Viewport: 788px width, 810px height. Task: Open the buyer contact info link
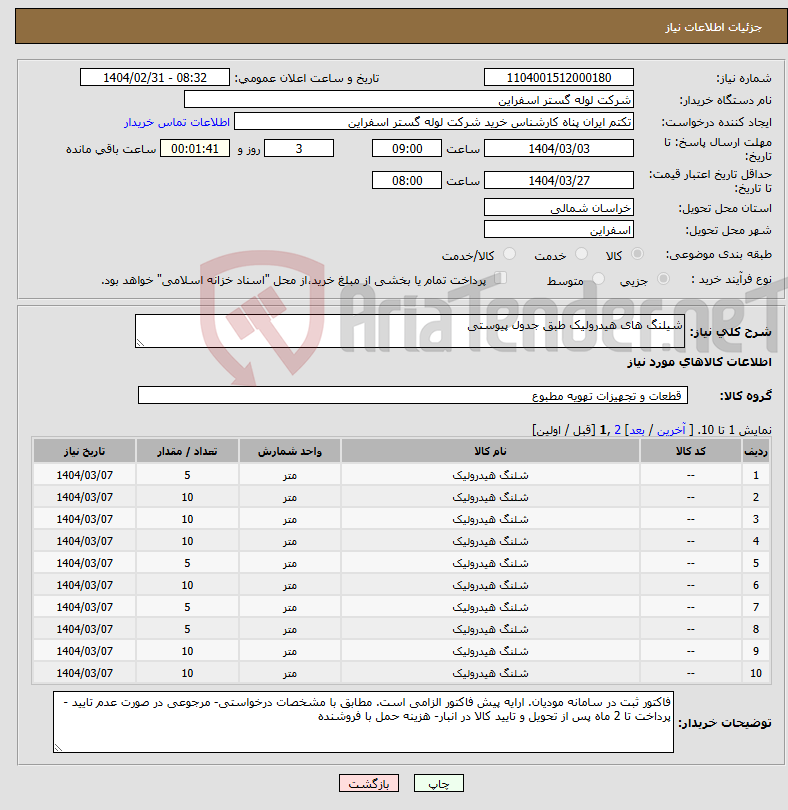click(177, 122)
